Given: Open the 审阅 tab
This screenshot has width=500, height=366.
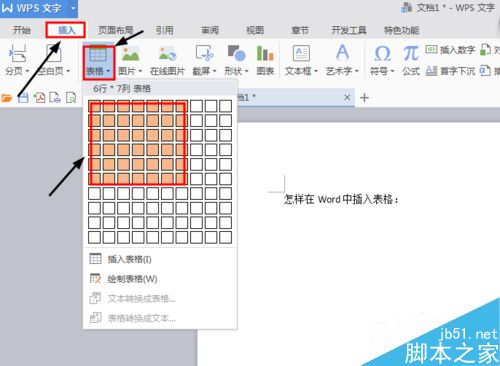Looking at the screenshot, I should pos(210,30).
